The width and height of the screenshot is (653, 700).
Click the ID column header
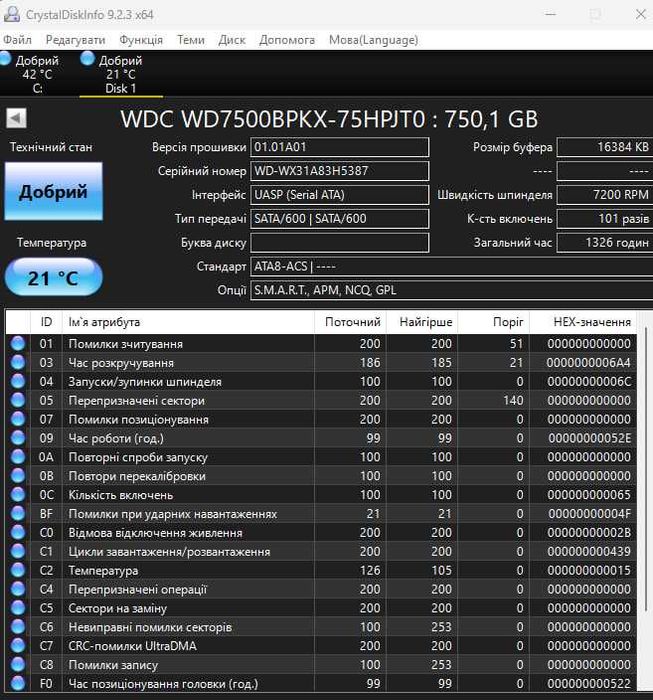tap(46, 322)
